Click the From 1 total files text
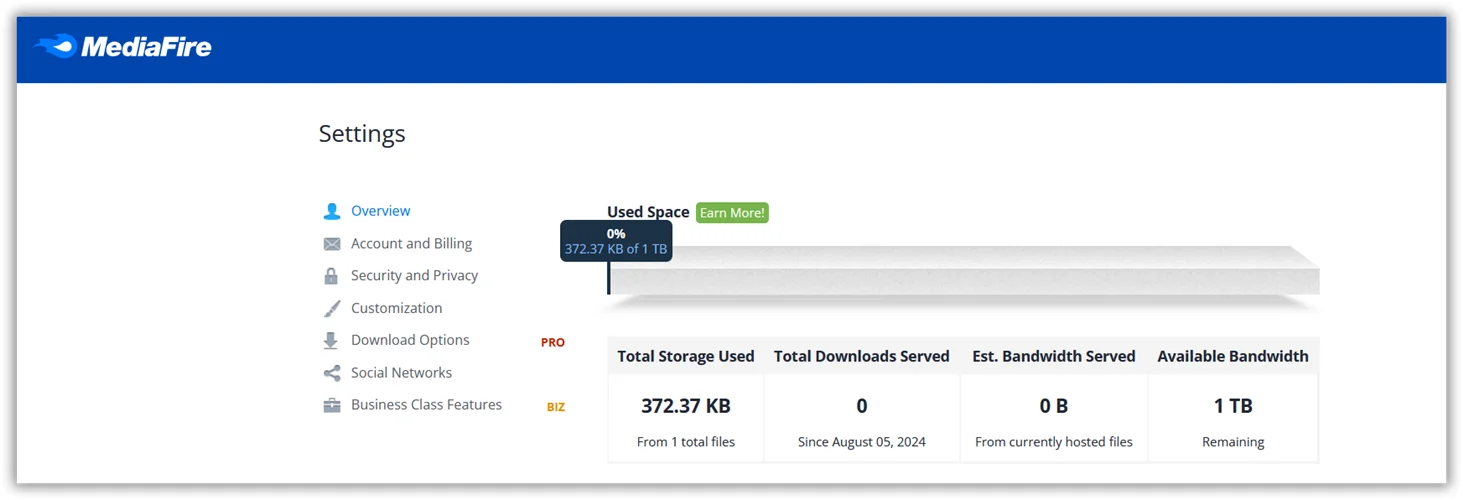The width and height of the screenshot is (1463, 500). point(686,442)
